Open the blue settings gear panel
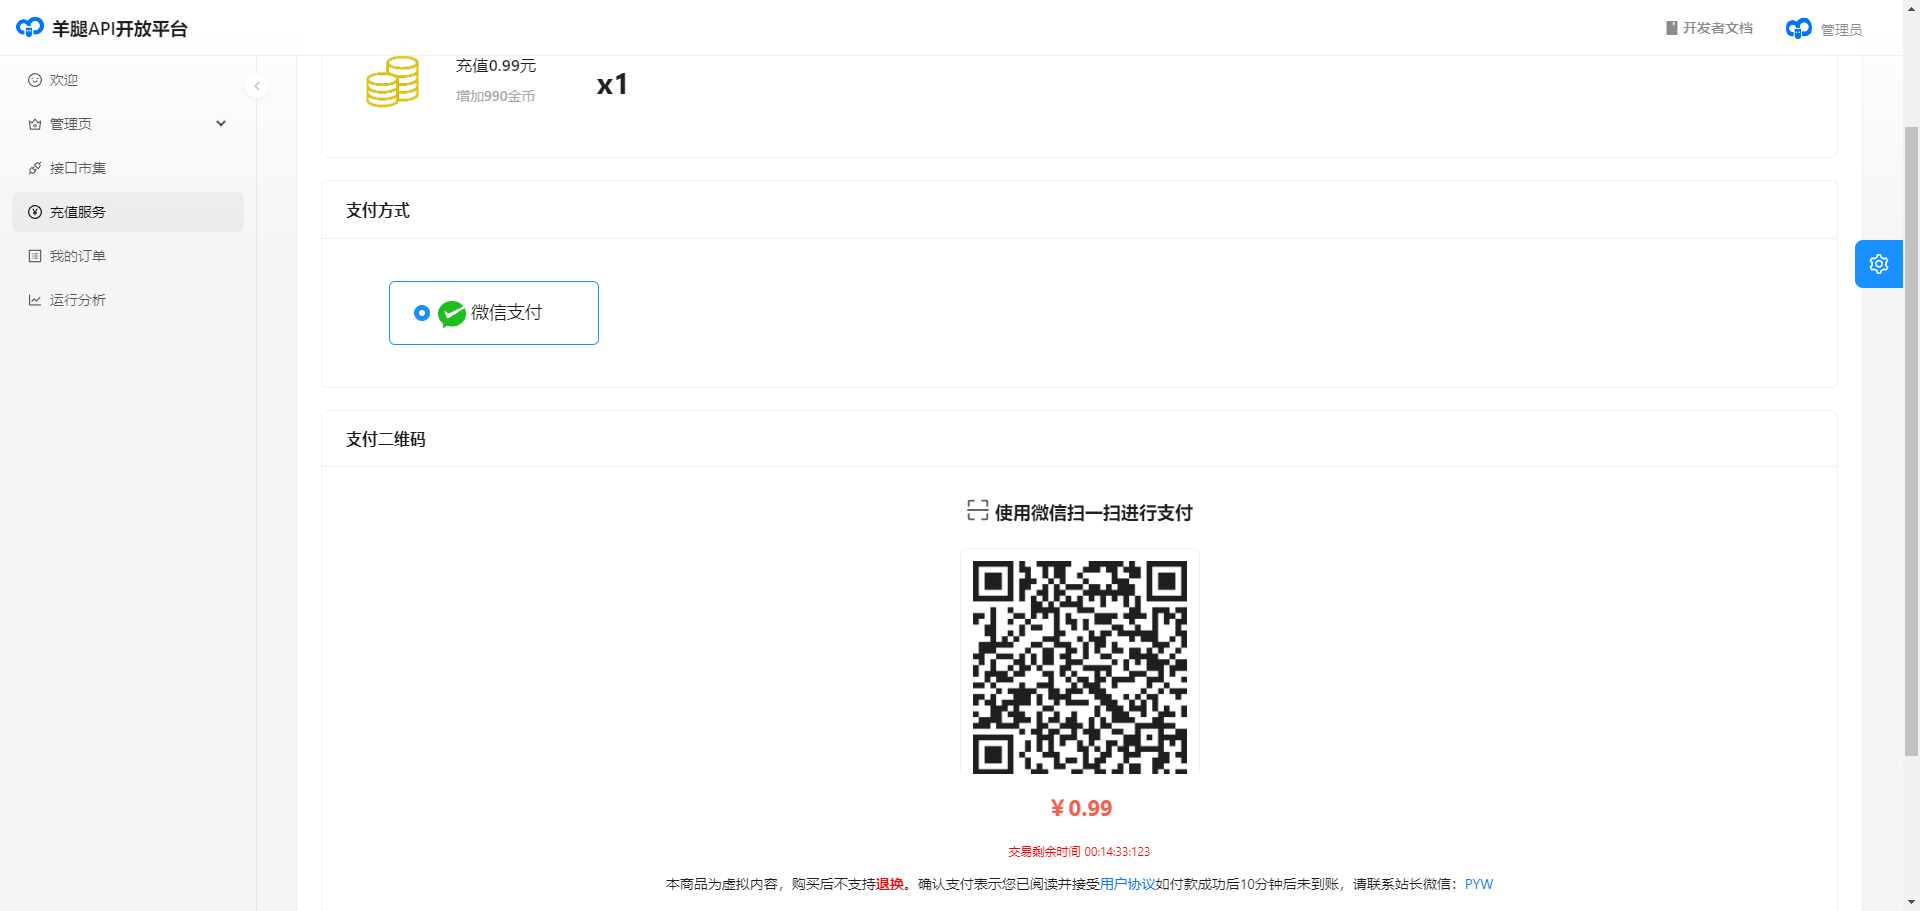1920x911 pixels. (x=1878, y=264)
